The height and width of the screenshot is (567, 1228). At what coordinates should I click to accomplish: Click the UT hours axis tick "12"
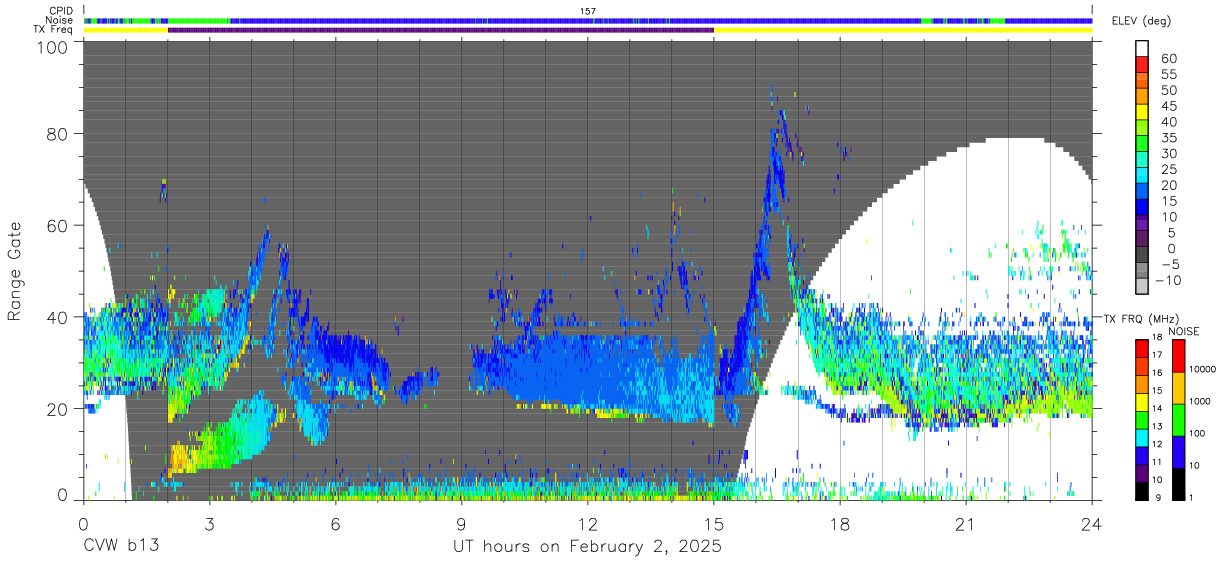click(x=588, y=523)
